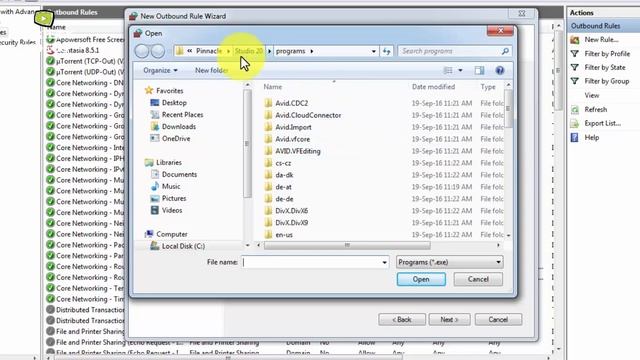Click the New Rule icon in Actions pane
The image size is (640, 360).
[575, 40]
